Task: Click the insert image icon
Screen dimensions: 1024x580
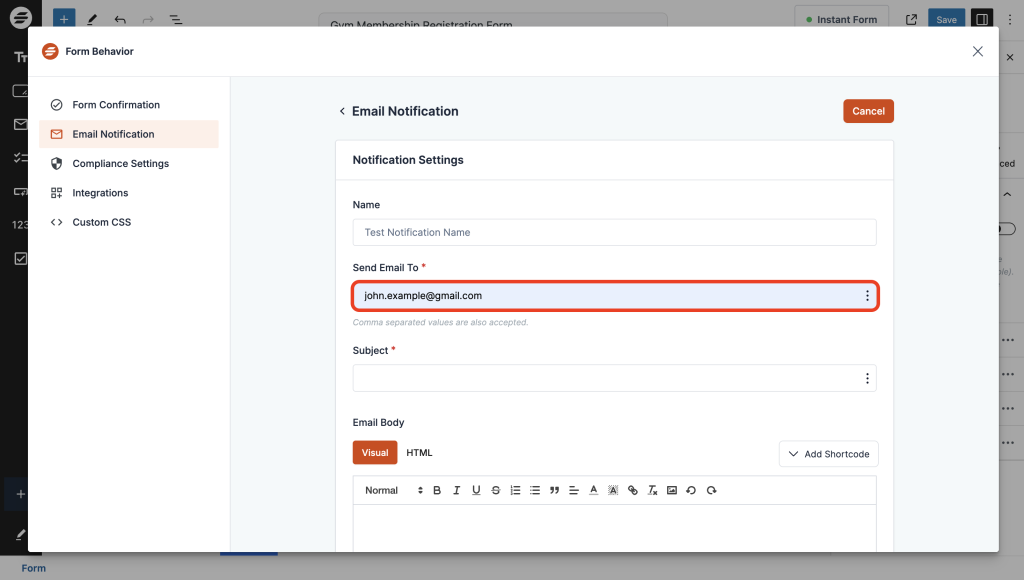Action: click(672, 491)
